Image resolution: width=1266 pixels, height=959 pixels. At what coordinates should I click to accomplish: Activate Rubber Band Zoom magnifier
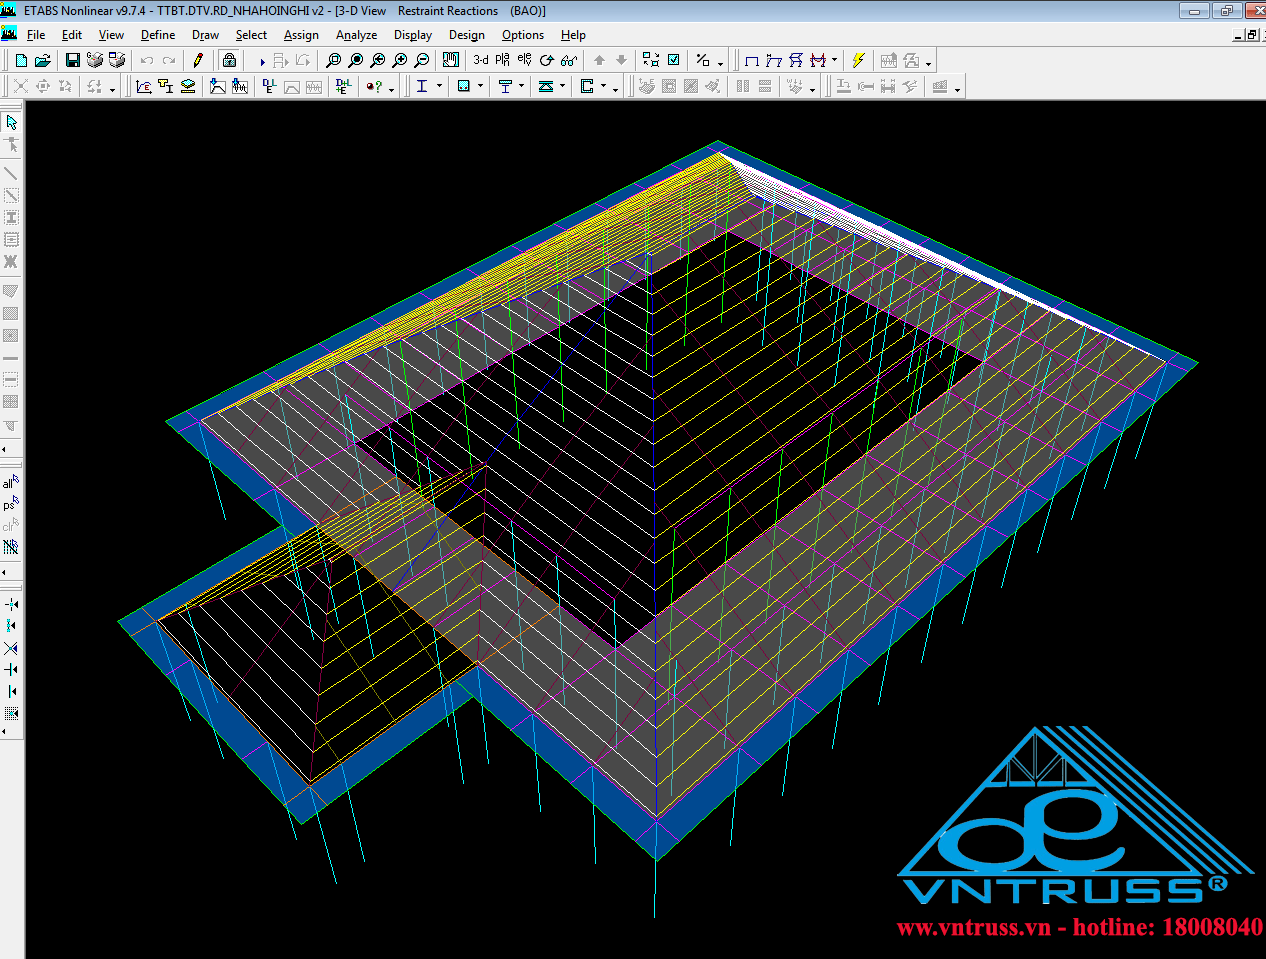pyautogui.click(x=334, y=61)
